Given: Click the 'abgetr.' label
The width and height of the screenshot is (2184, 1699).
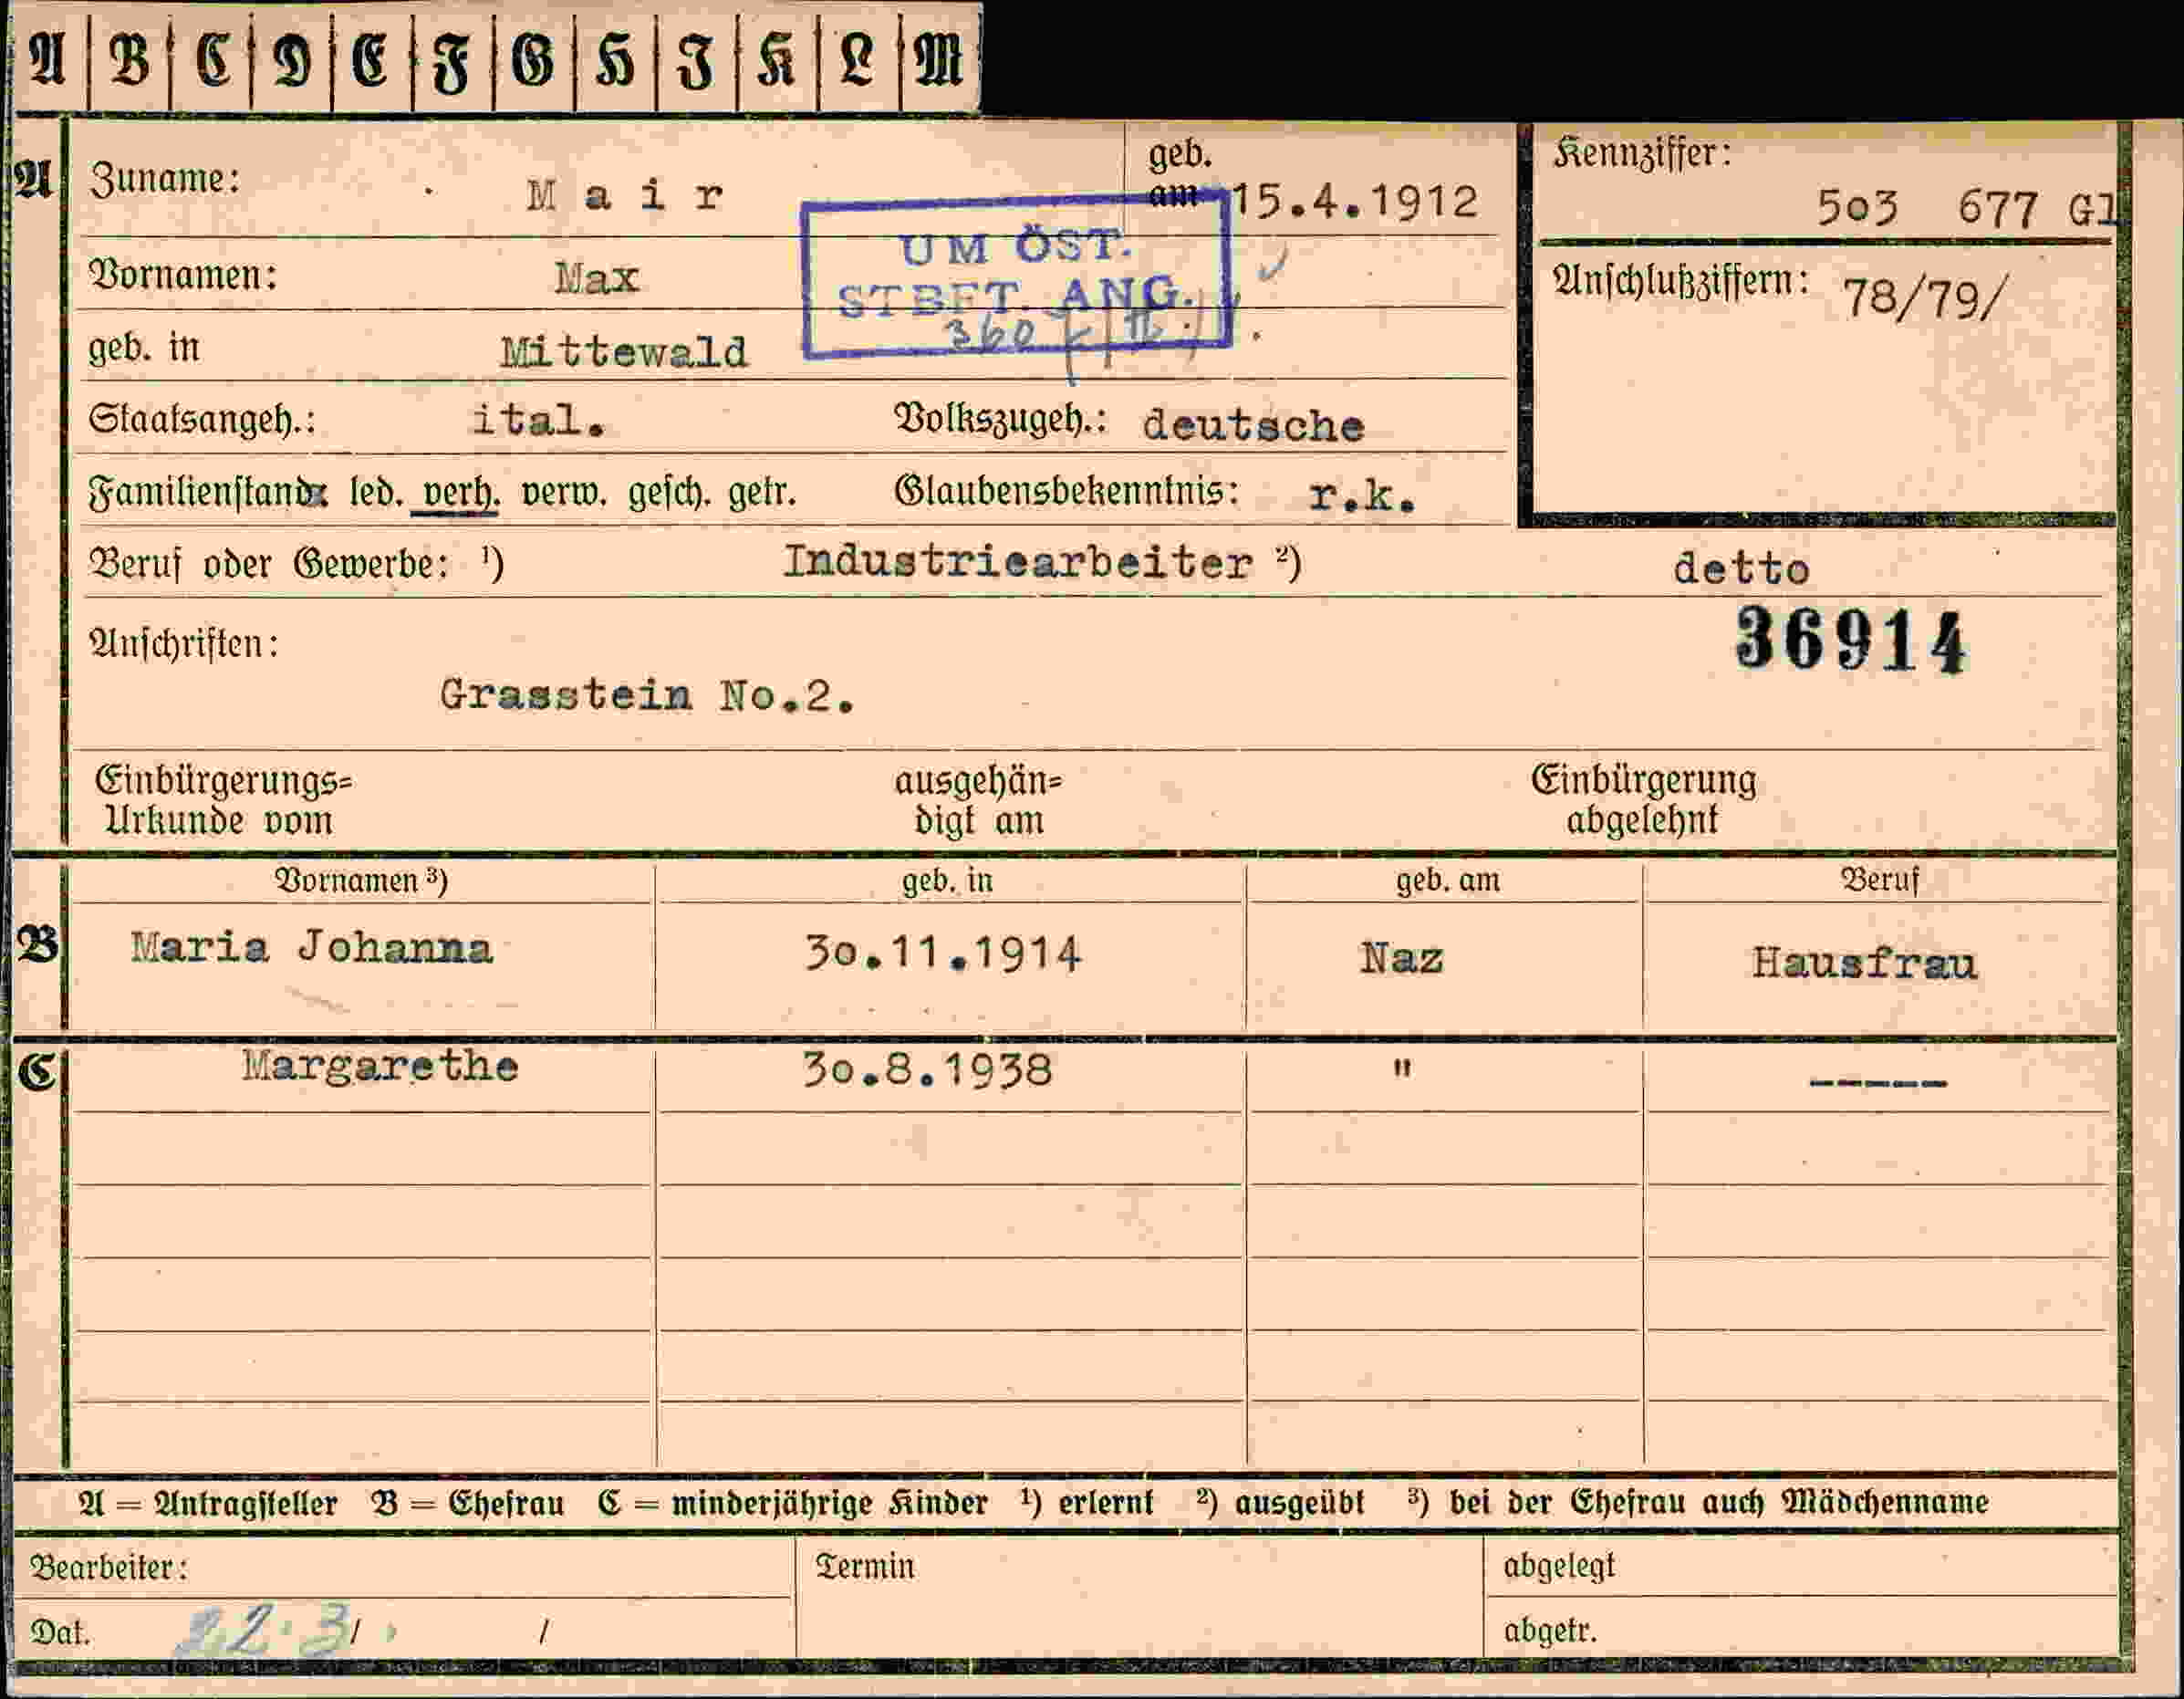Looking at the screenshot, I should tap(1550, 1631).
